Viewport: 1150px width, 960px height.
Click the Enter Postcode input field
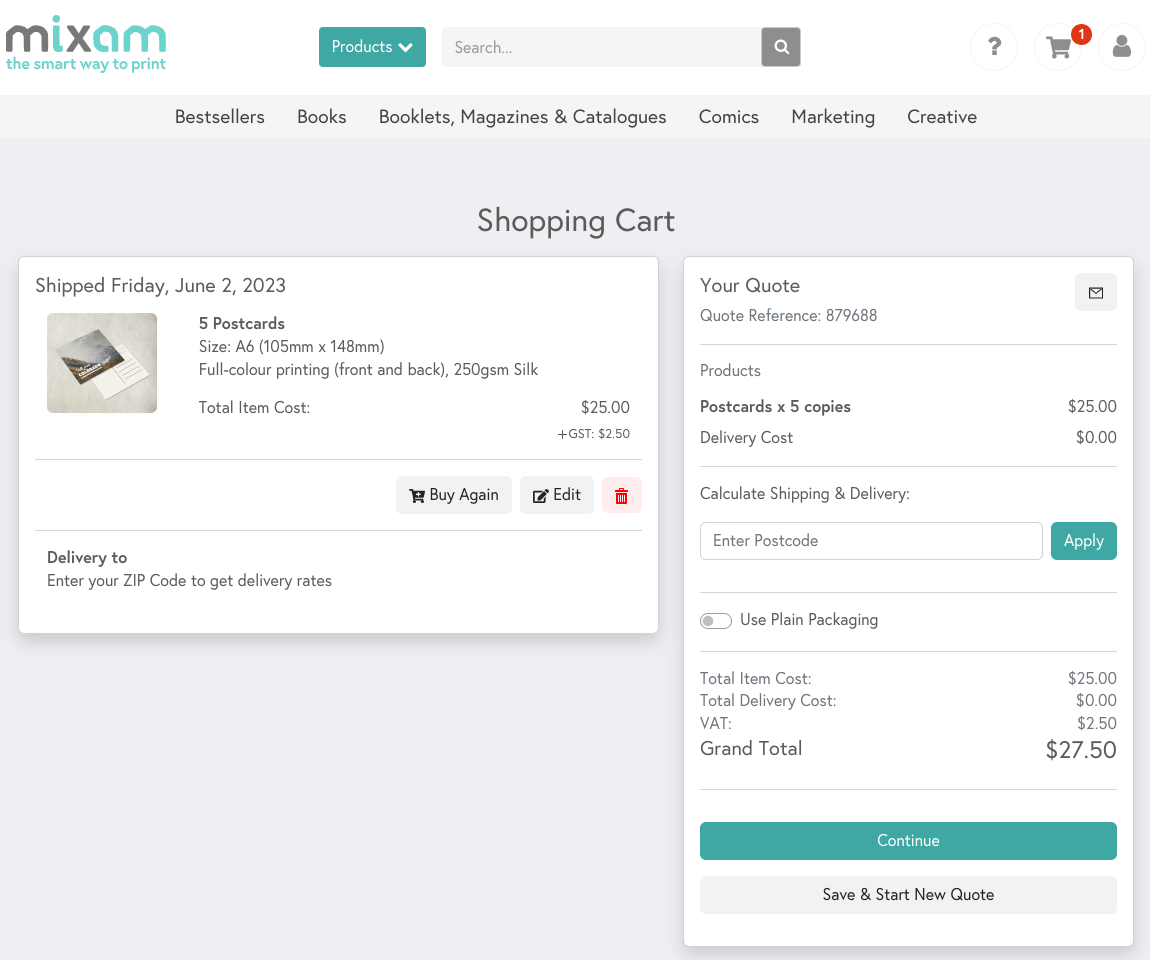pyautogui.click(x=870, y=541)
